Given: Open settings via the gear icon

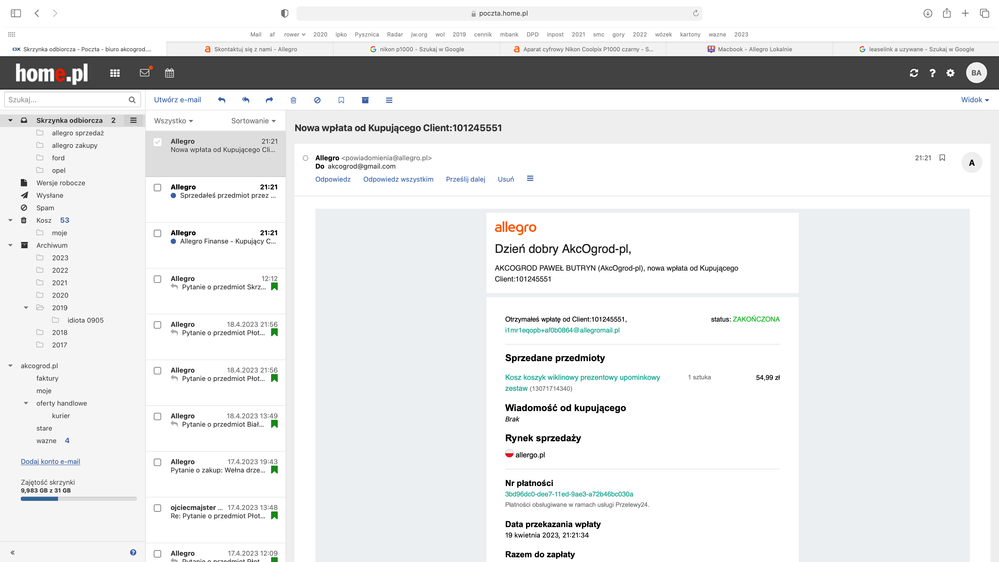Looking at the screenshot, I should pos(950,73).
